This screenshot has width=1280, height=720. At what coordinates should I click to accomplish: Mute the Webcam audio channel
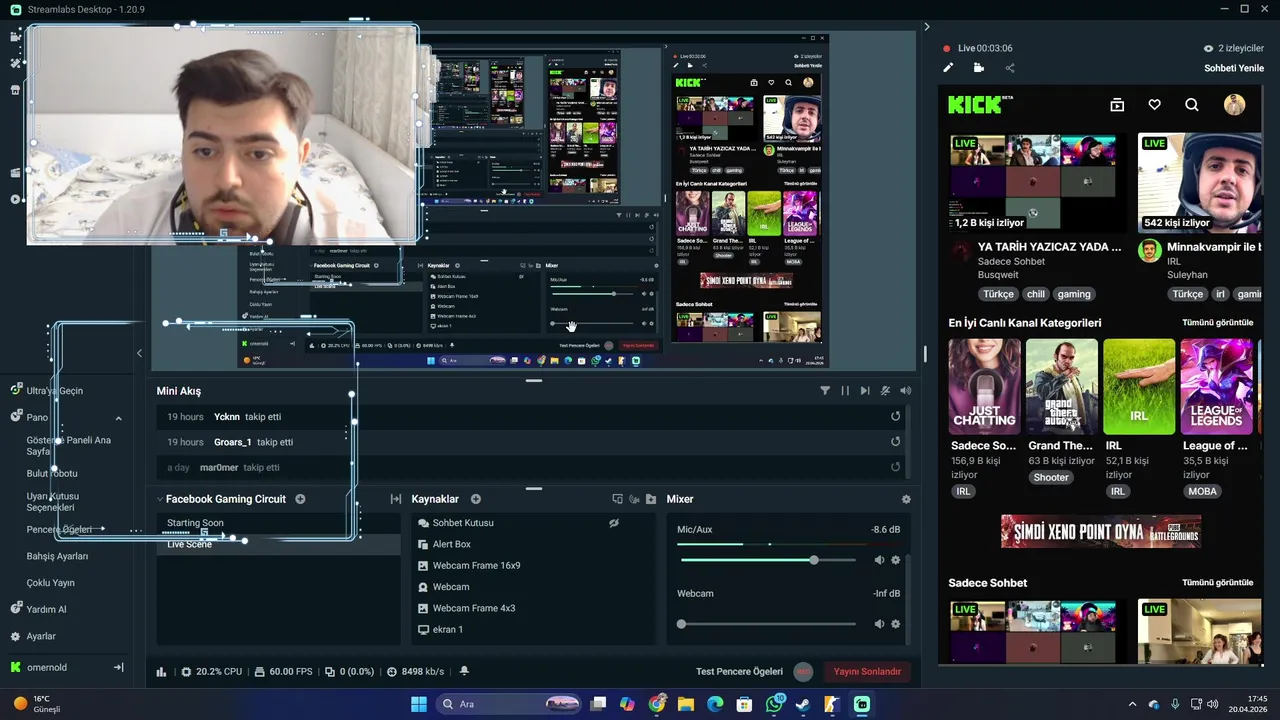tap(879, 624)
